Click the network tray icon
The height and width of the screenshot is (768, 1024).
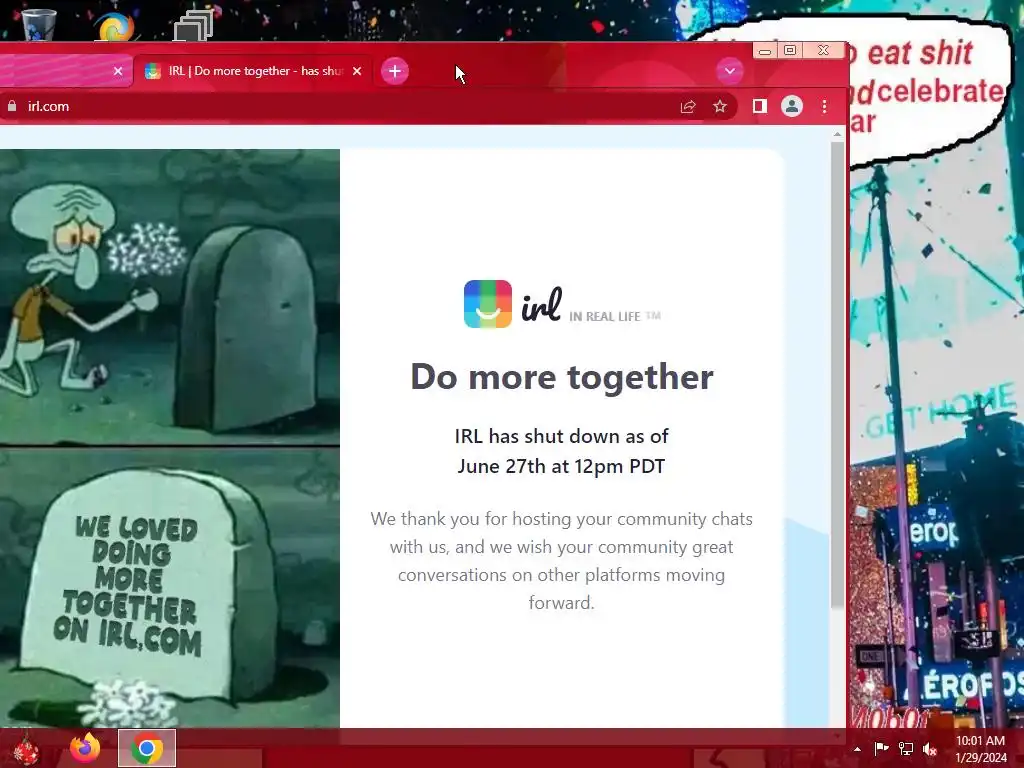click(905, 749)
